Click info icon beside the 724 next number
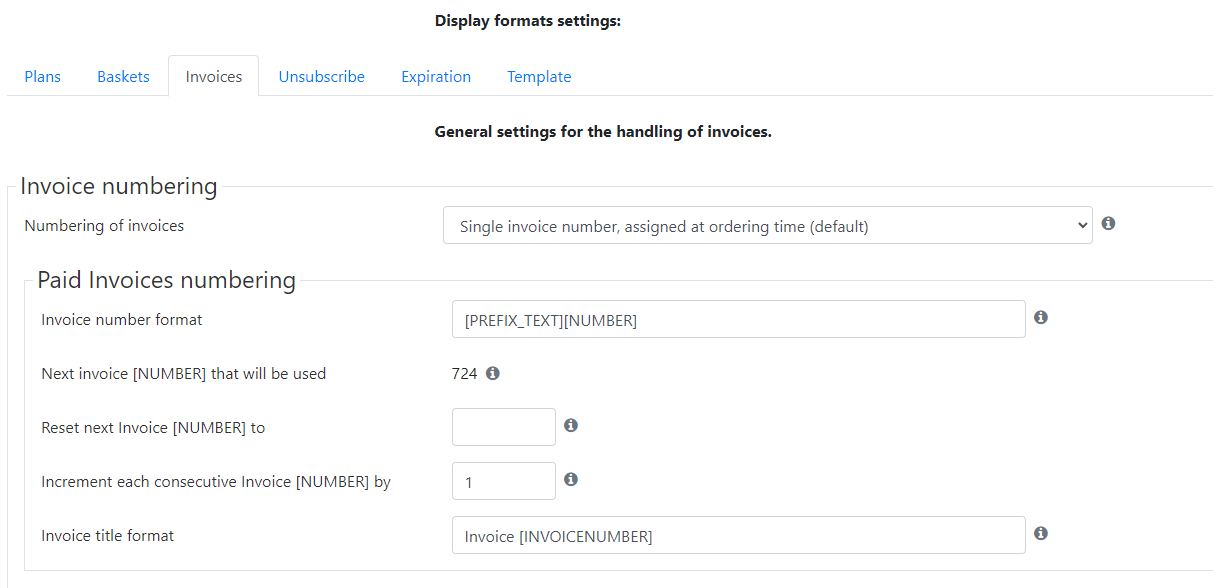1213x588 pixels. [x=492, y=373]
